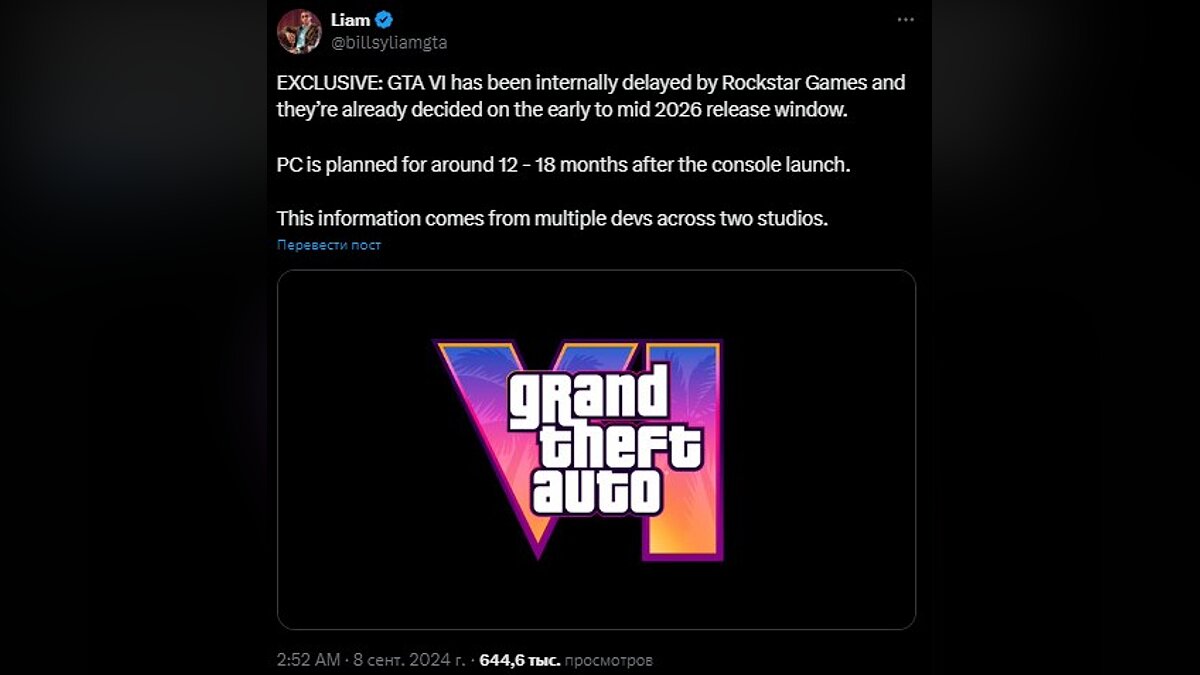
Task: Click the "theft" word in the GTA logo
Action: tap(620, 445)
